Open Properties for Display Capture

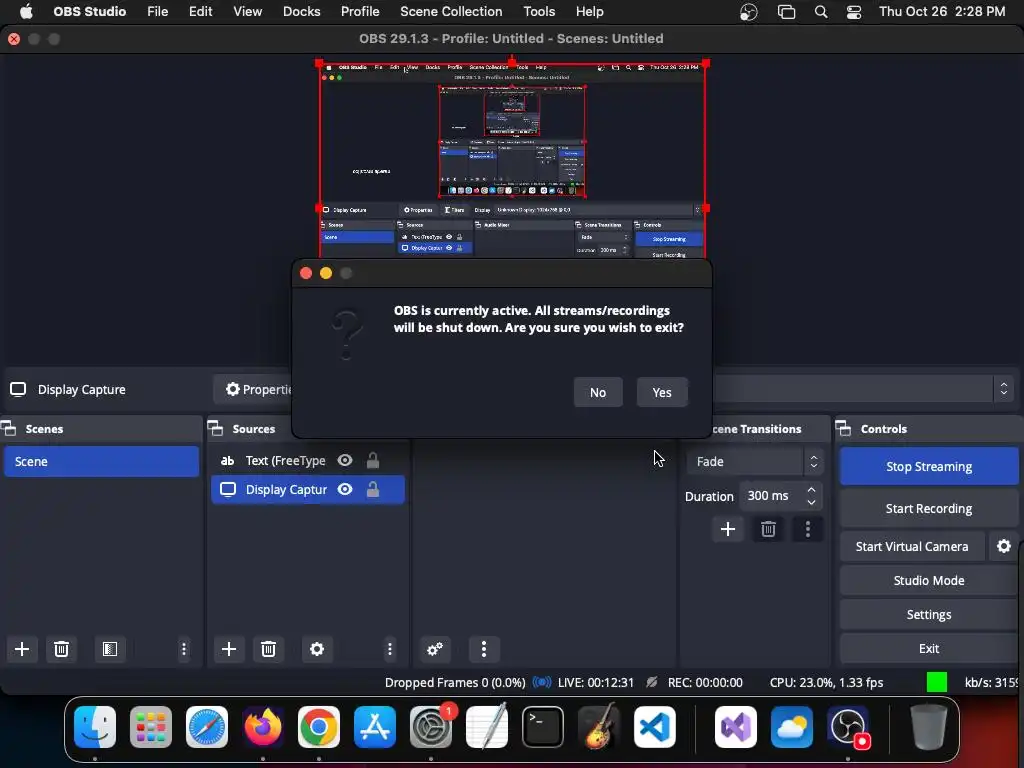click(x=256, y=389)
